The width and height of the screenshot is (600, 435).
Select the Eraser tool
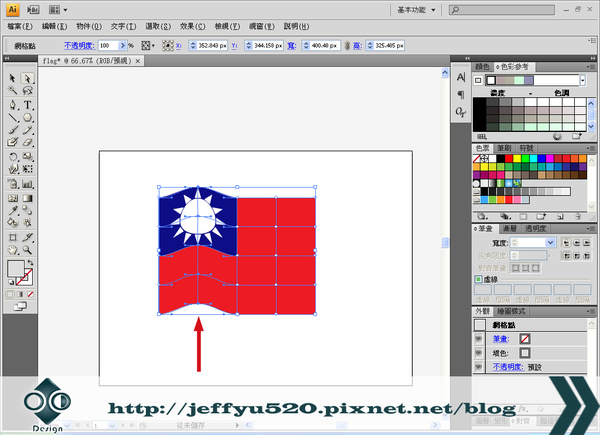27,142
